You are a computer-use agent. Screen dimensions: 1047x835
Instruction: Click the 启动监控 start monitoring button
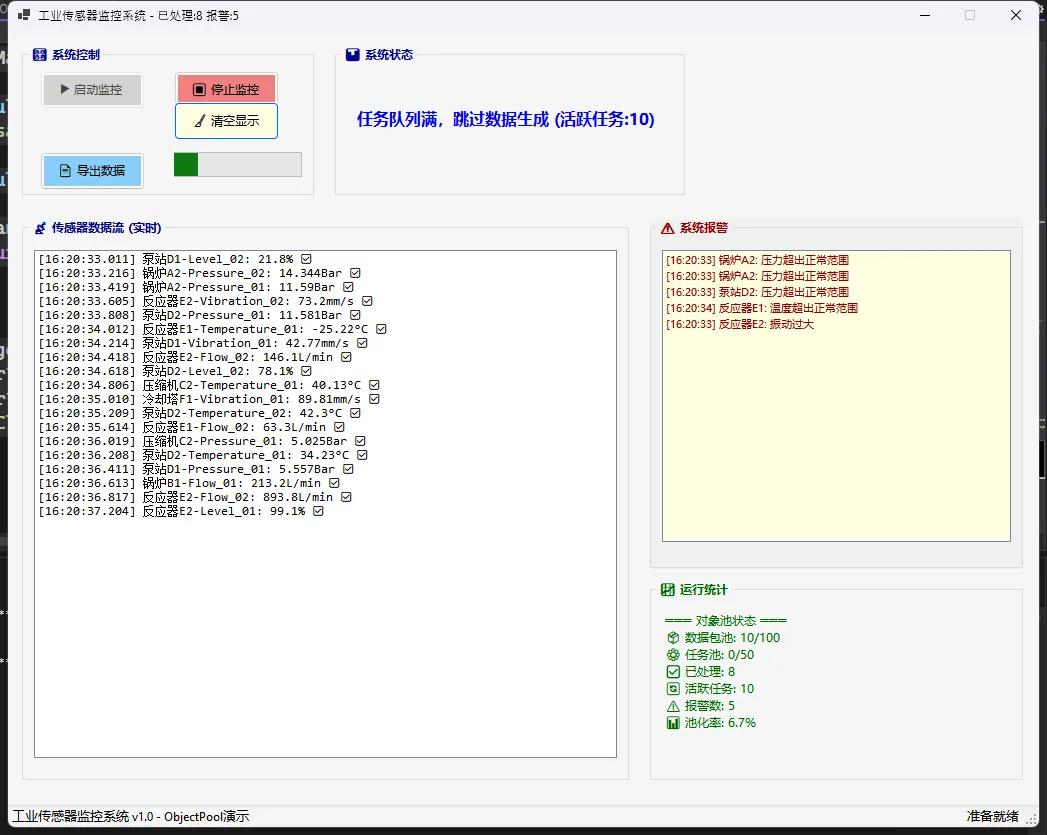pyautogui.click(x=93, y=89)
